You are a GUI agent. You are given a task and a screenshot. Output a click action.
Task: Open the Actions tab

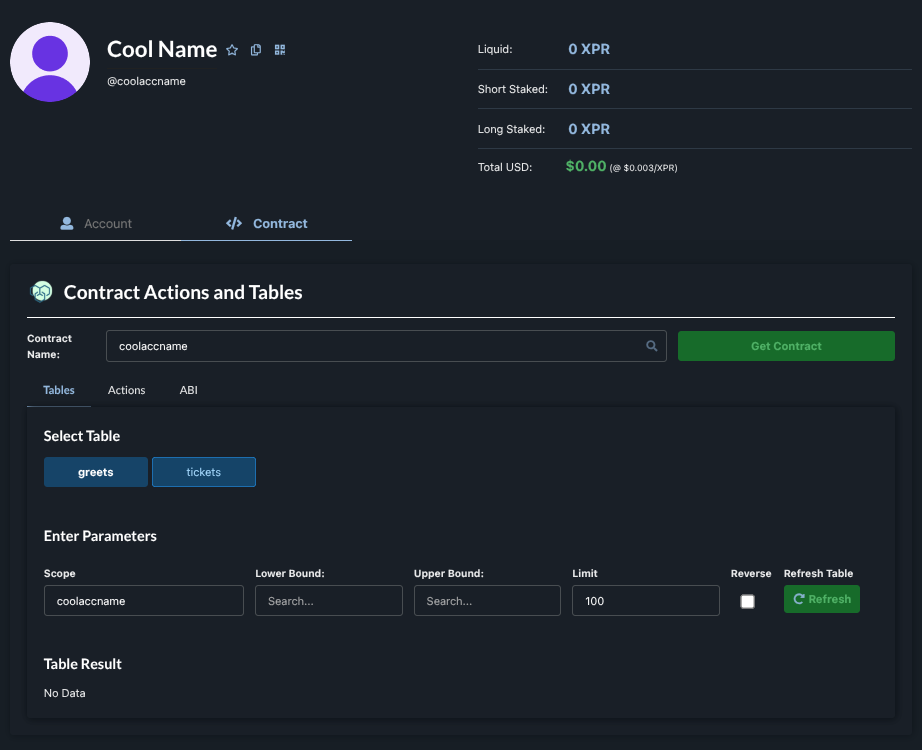[126, 390]
